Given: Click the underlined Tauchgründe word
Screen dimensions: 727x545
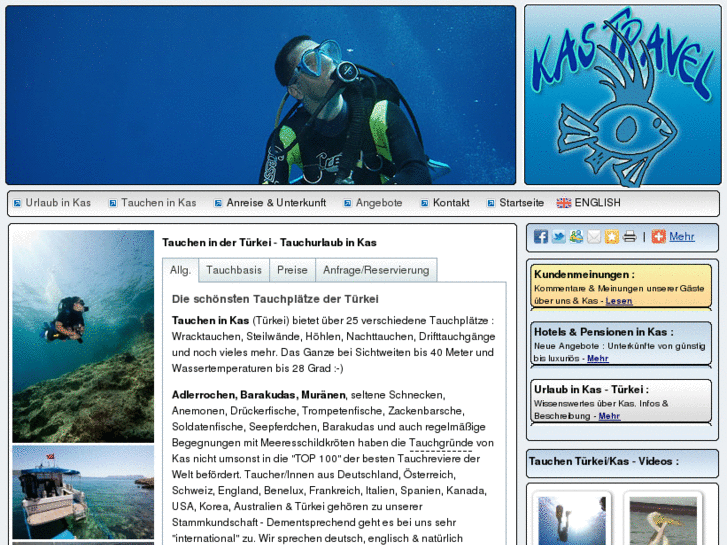Looking at the screenshot, I should pyautogui.click(x=440, y=443).
